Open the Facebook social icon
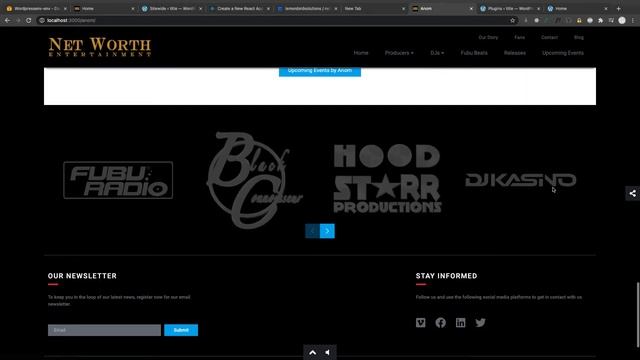Image resolution: width=640 pixels, height=360 pixels. click(440, 322)
